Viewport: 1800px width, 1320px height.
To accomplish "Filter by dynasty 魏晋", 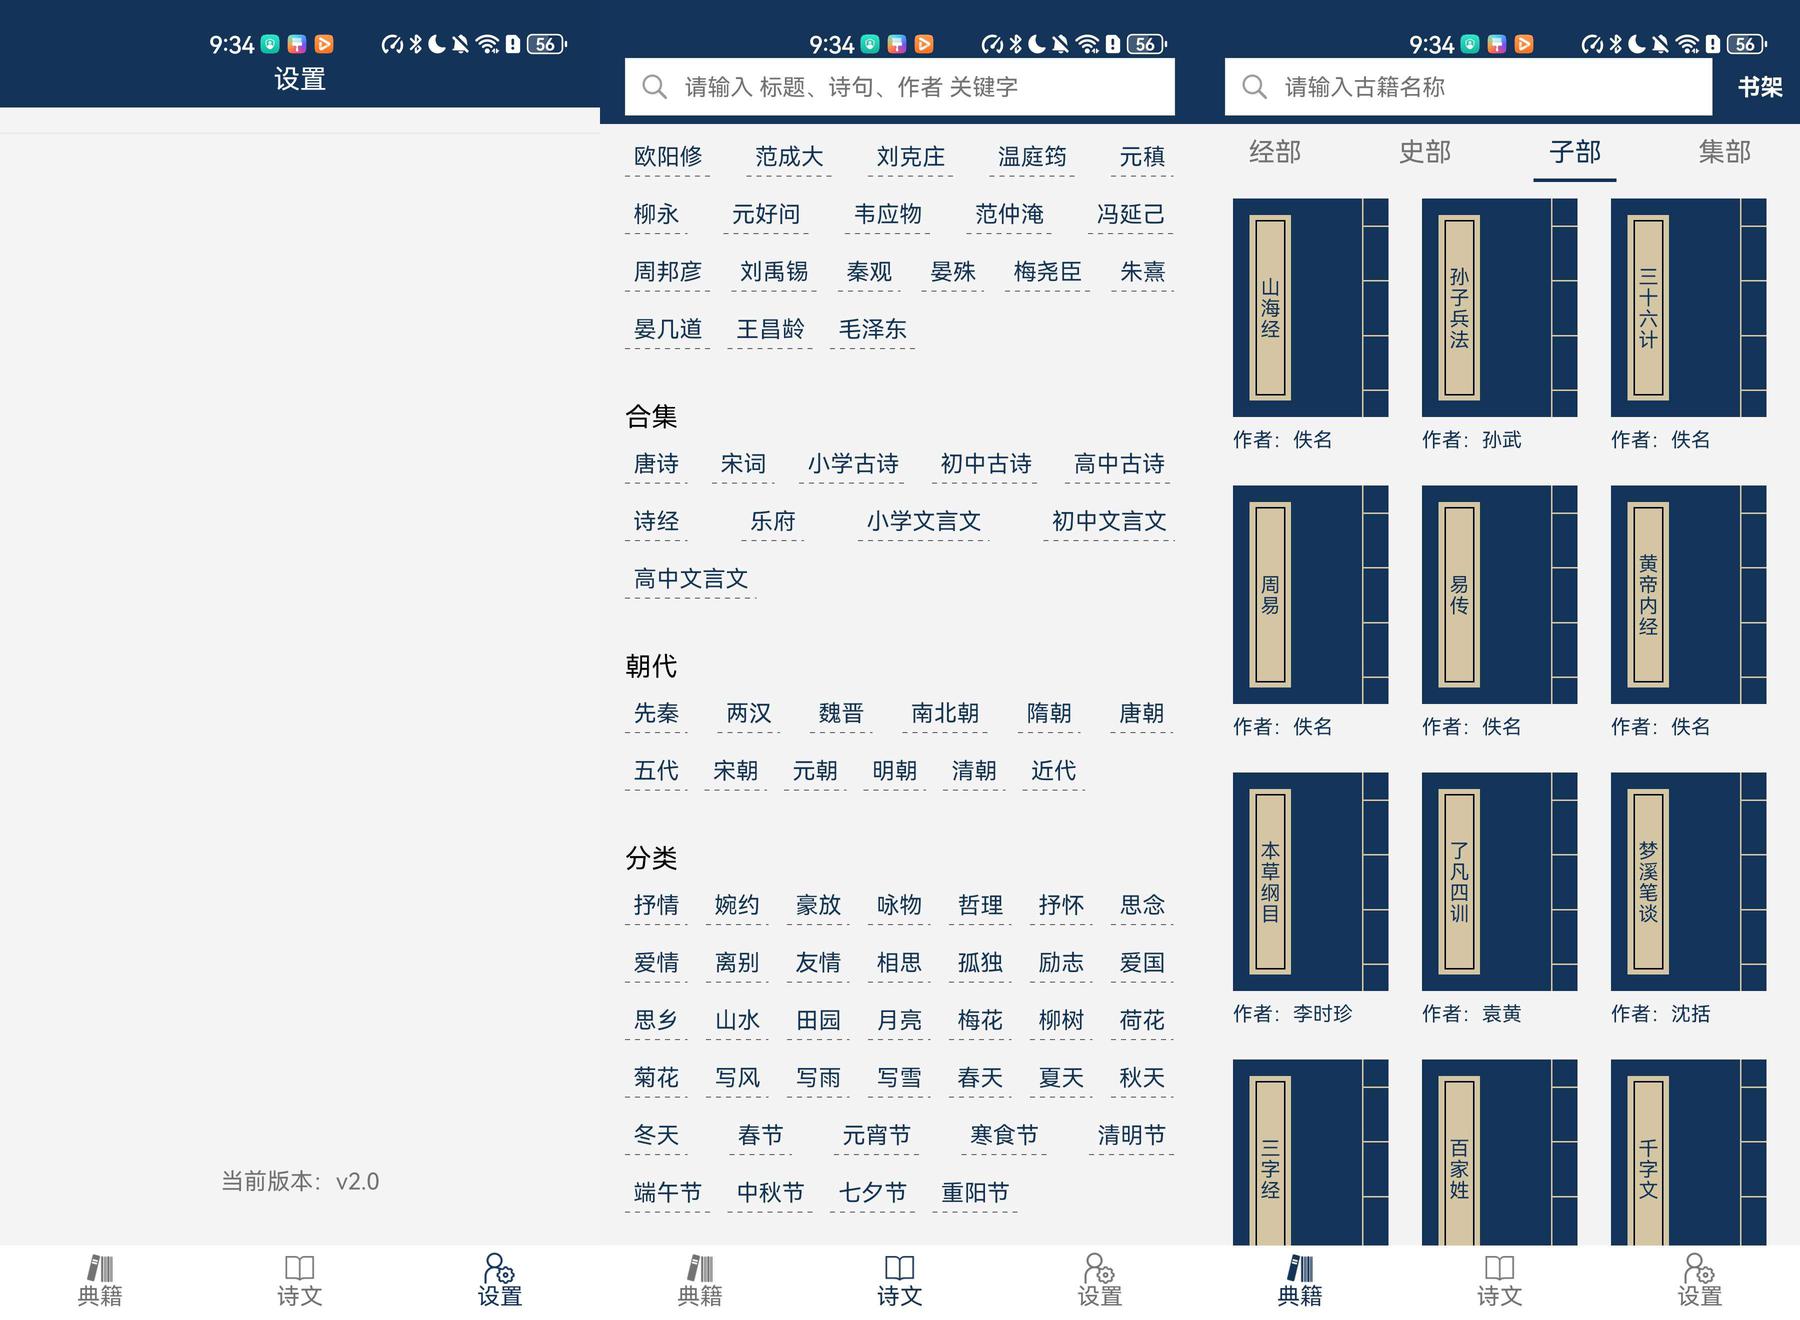I will pyautogui.click(x=841, y=713).
